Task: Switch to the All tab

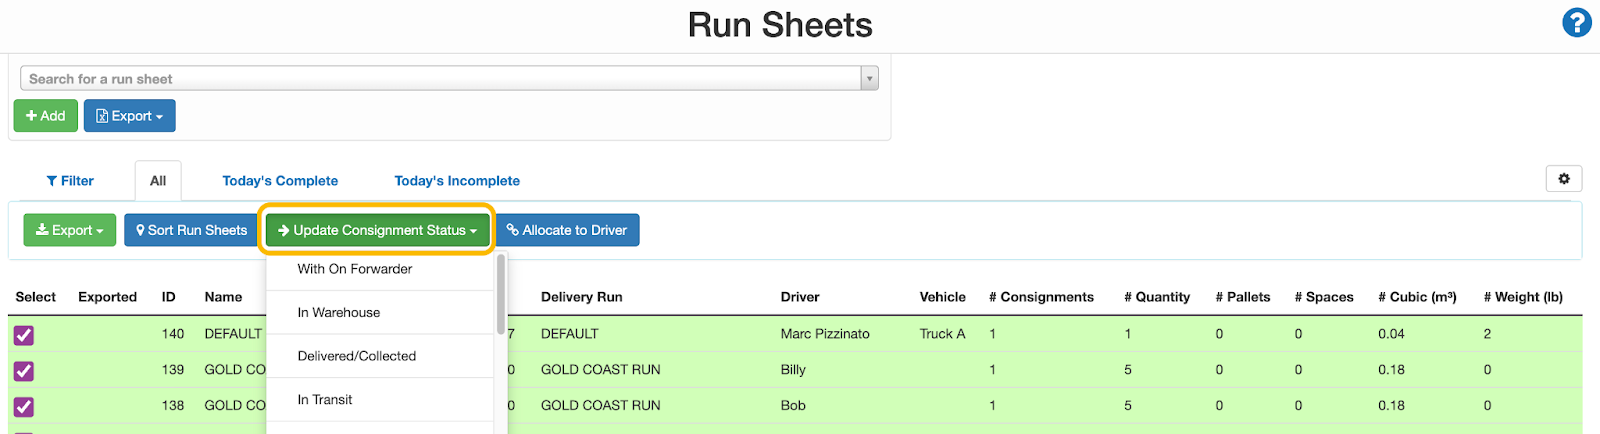Action: [x=158, y=181]
